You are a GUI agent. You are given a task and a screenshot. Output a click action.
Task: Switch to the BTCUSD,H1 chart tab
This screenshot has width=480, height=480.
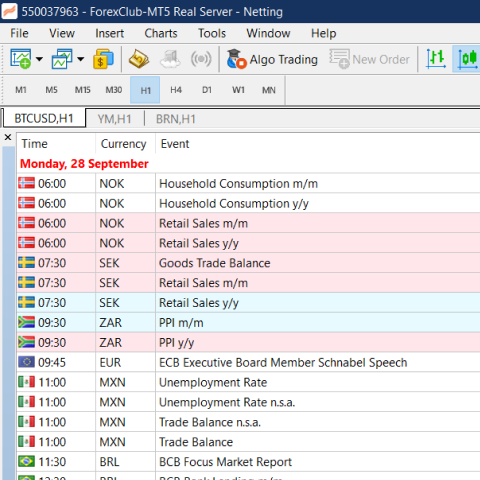coord(44,118)
